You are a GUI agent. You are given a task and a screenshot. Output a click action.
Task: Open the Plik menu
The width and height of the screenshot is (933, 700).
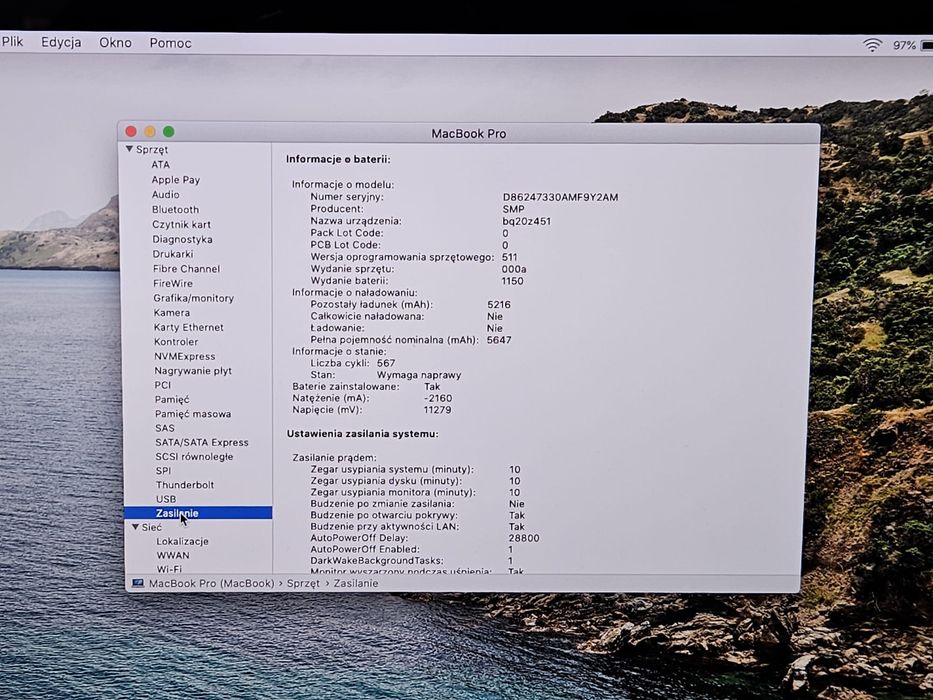12,42
